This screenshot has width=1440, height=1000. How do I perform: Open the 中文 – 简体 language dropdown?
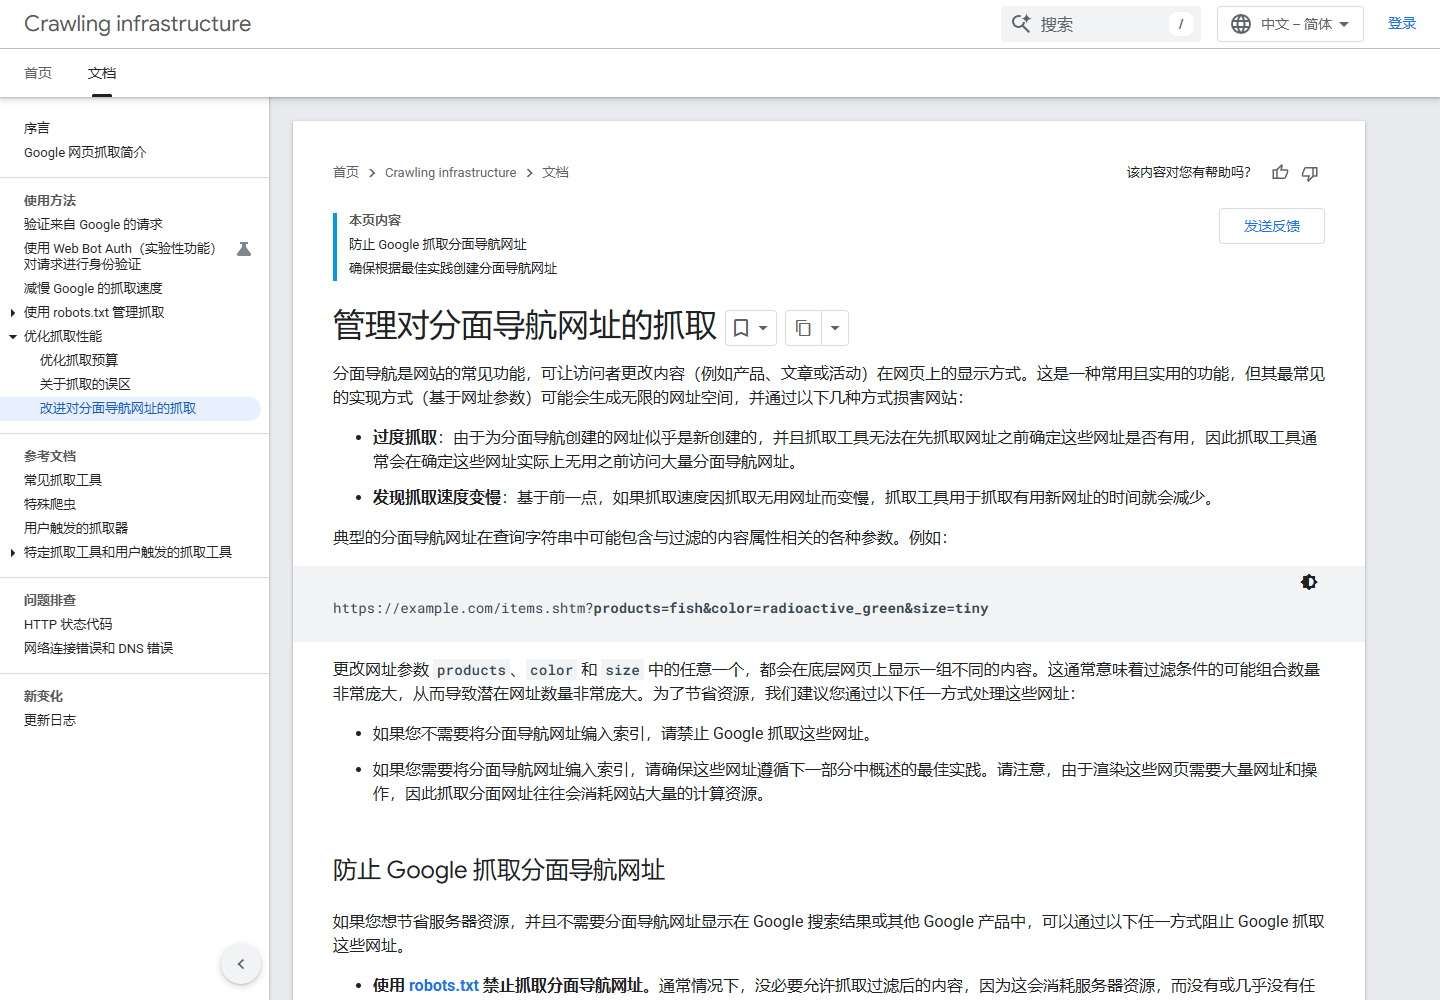click(1290, 24)
